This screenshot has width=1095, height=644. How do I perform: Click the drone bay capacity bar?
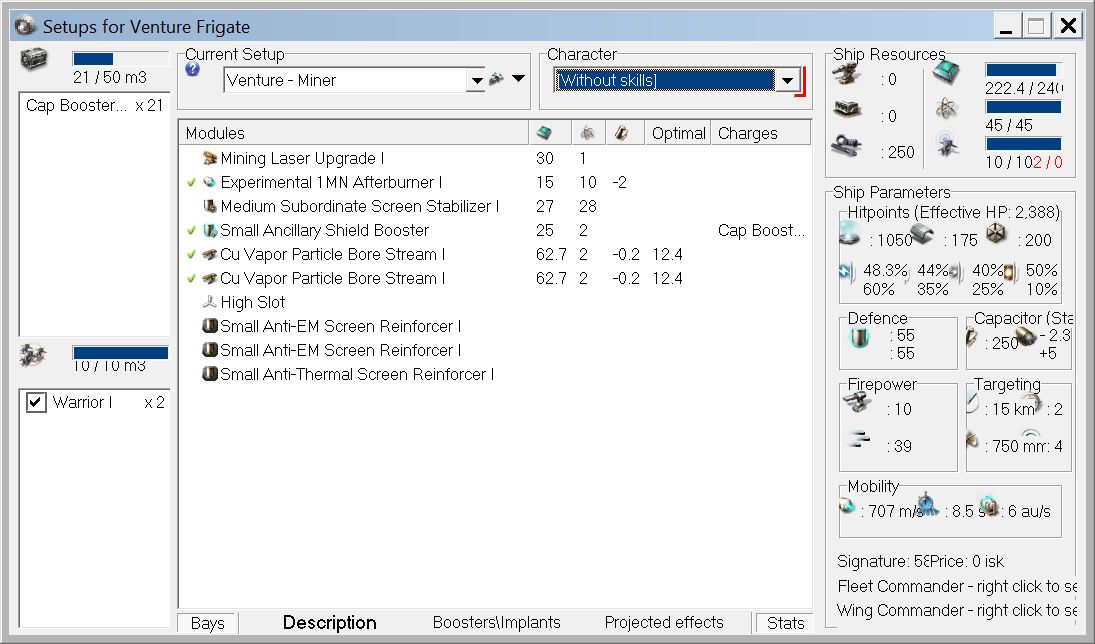(x=120, y=353)
